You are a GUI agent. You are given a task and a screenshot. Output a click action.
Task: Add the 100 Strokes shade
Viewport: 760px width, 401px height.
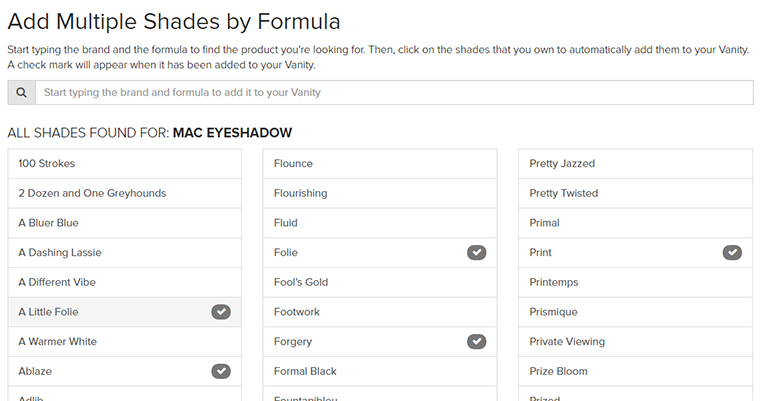tap(125, 164)
